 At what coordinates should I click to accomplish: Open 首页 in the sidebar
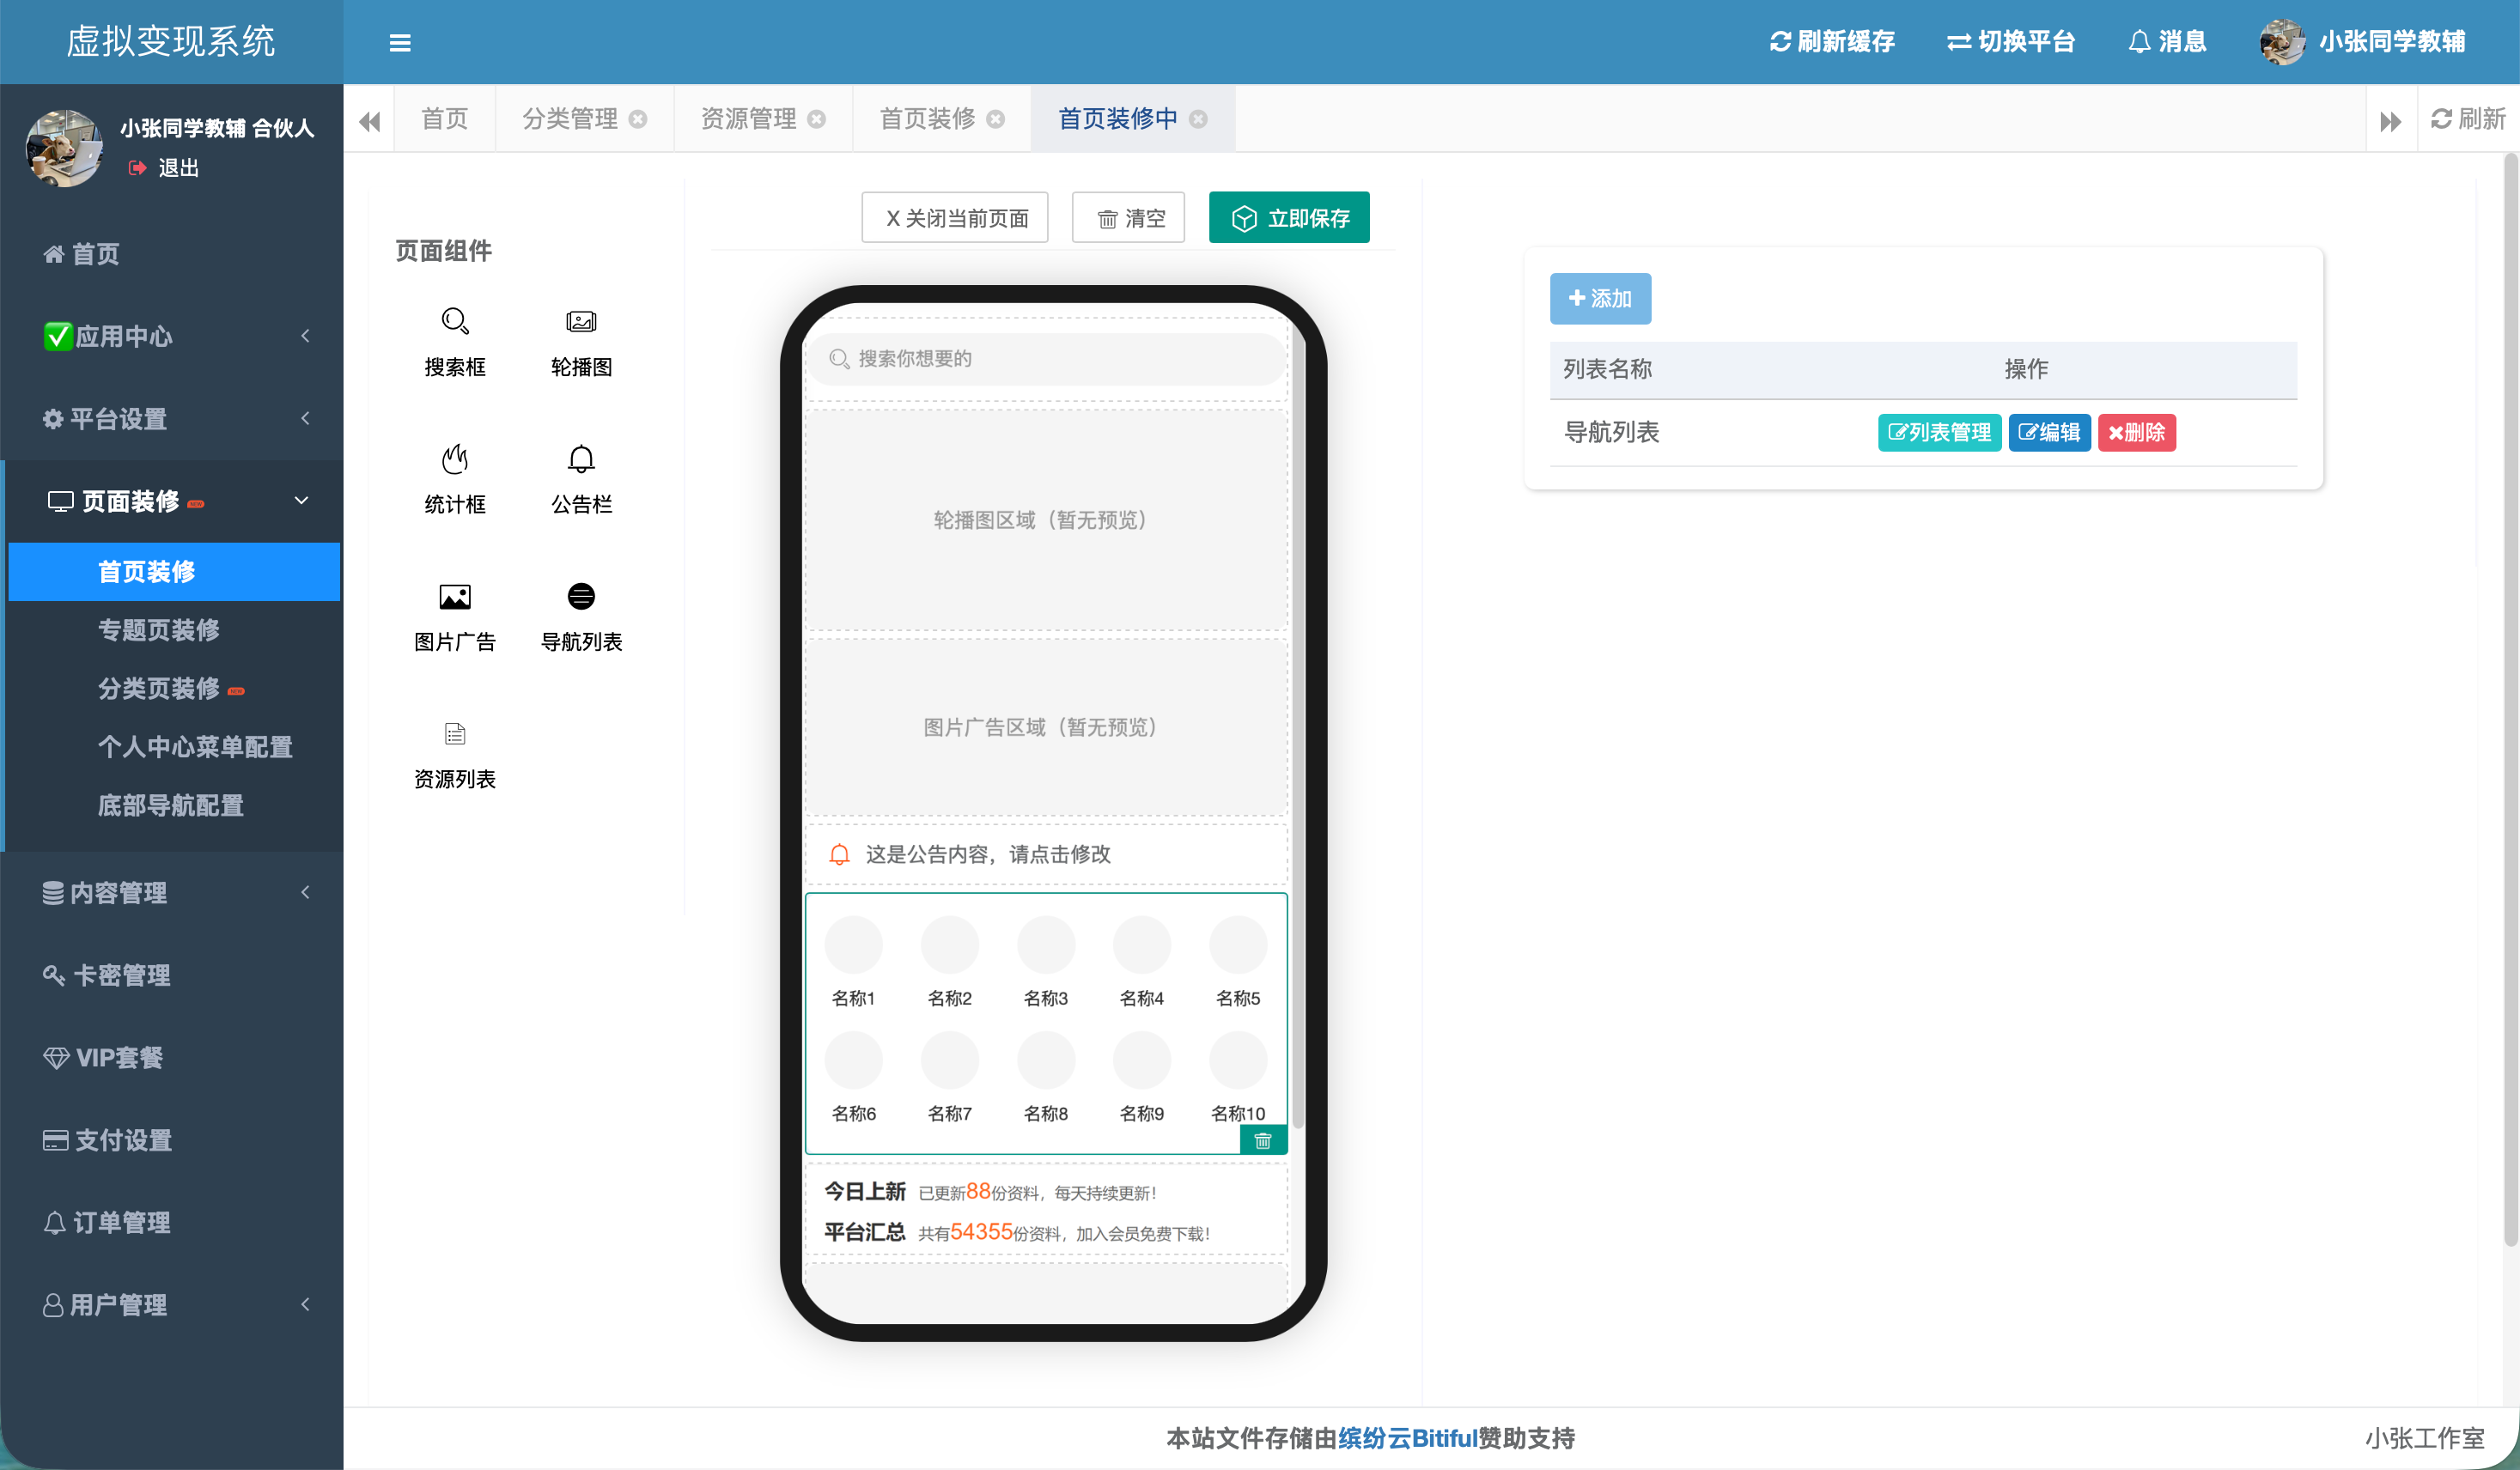click(x=172, y=254)
